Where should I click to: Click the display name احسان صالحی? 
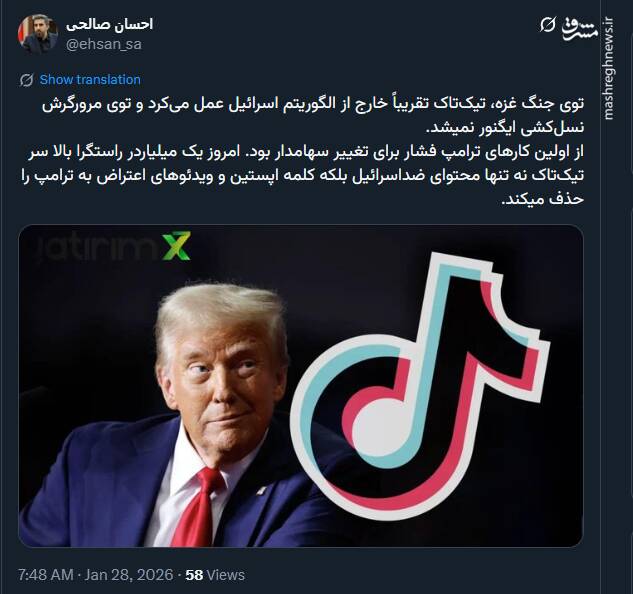point(109,24)
